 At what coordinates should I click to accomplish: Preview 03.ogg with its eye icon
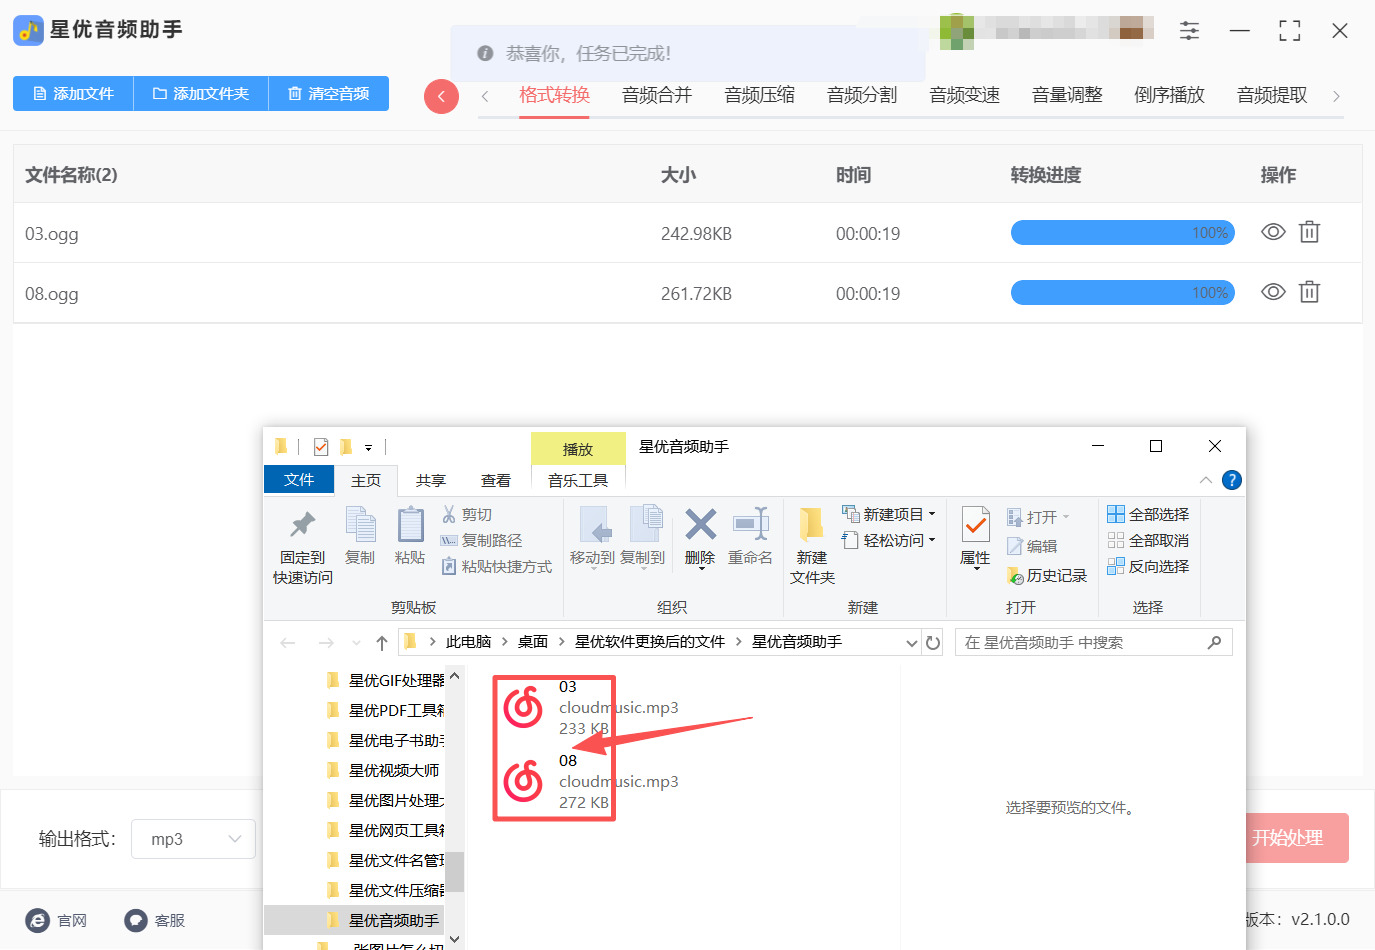point(1273,232)
